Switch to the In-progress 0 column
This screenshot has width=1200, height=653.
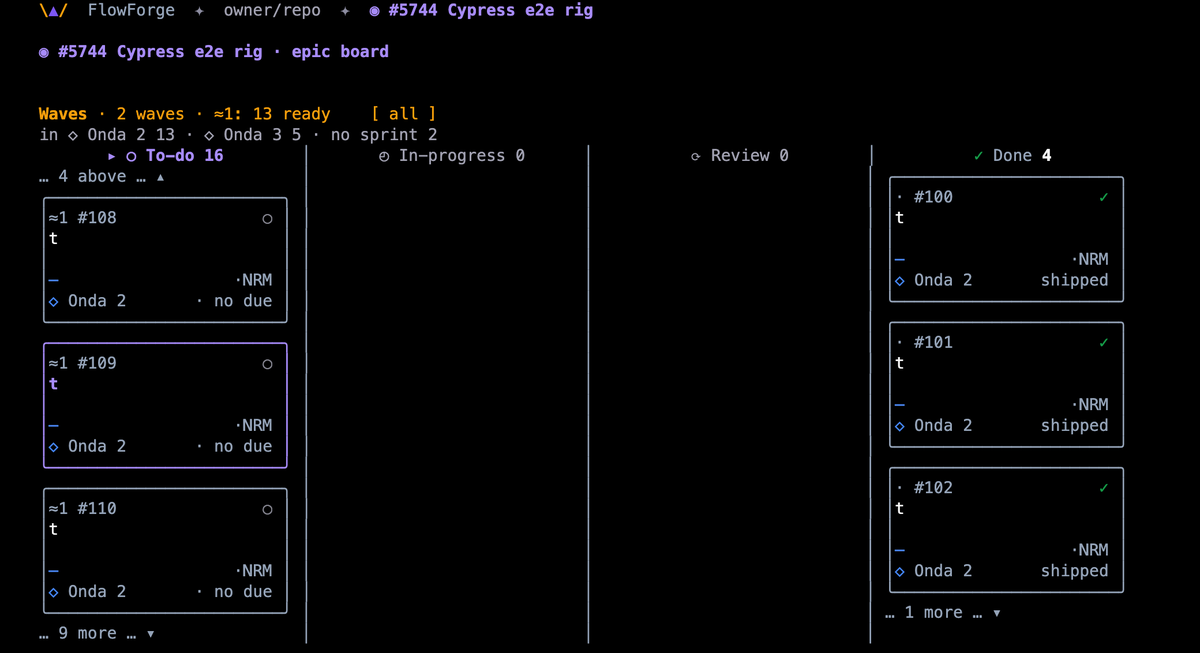click(x=452, y=156)
